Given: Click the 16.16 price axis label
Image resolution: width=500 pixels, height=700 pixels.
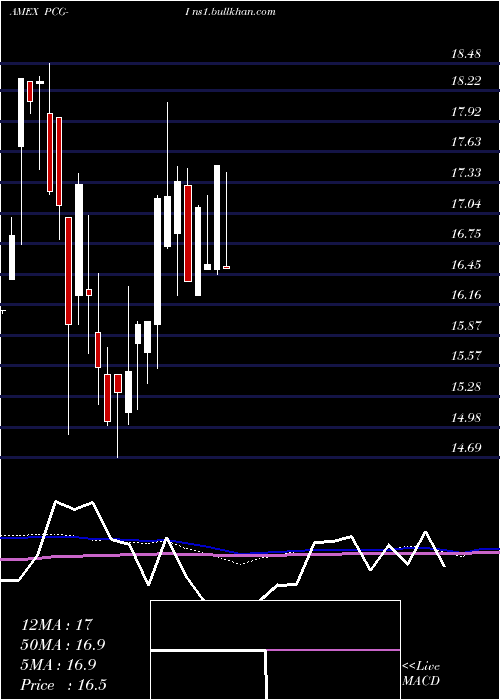Looking at the screenshot, I should [x=466, y=295].
